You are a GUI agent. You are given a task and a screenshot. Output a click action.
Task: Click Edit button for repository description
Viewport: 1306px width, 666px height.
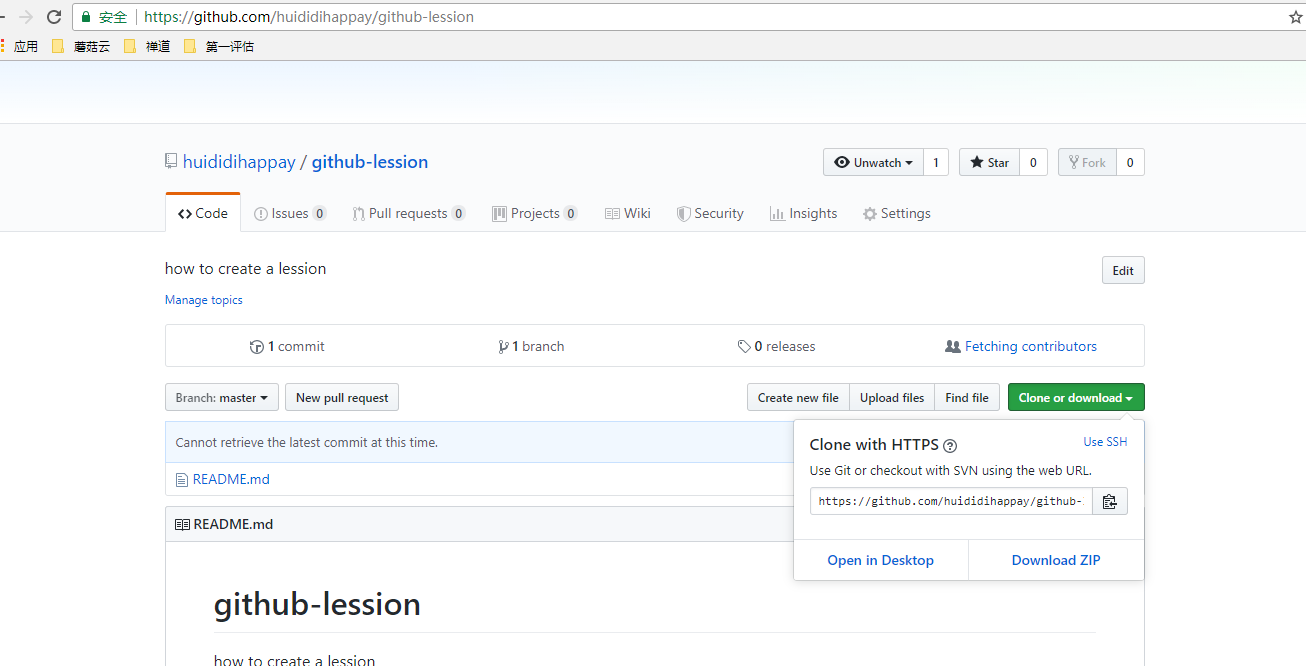pos(1122,271)
